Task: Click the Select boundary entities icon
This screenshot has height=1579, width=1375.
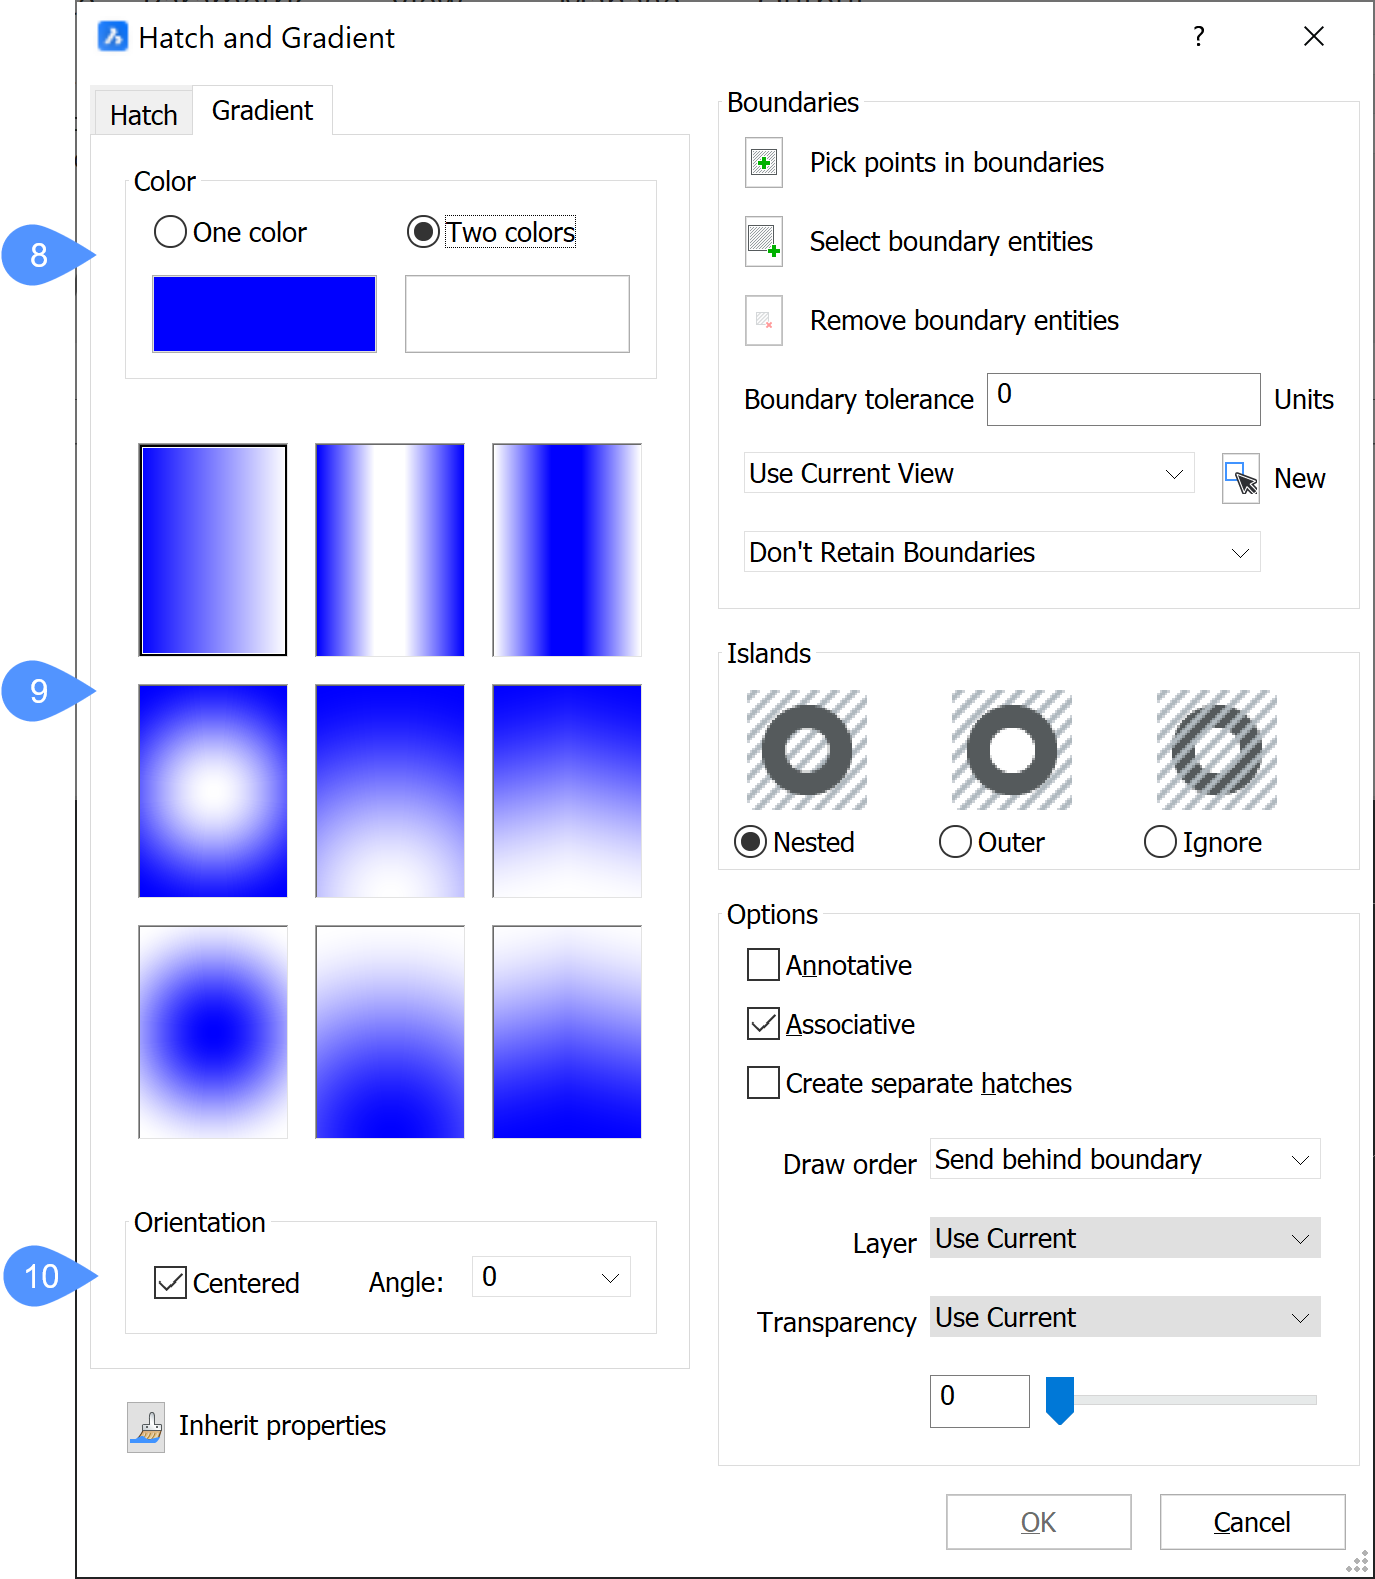Action: (763, 242)
